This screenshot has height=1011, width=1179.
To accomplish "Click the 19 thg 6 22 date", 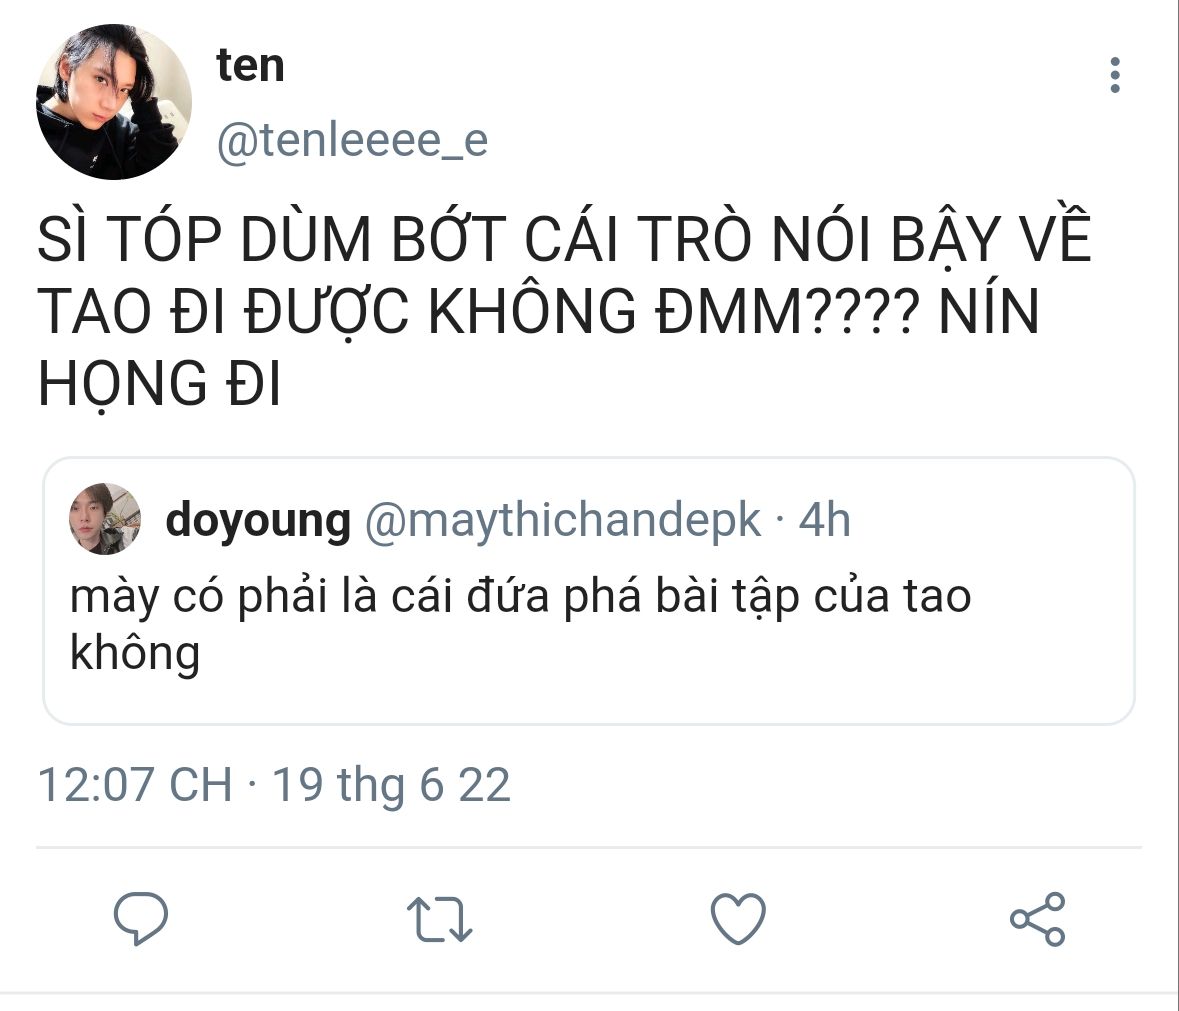I will pos(391,785).
